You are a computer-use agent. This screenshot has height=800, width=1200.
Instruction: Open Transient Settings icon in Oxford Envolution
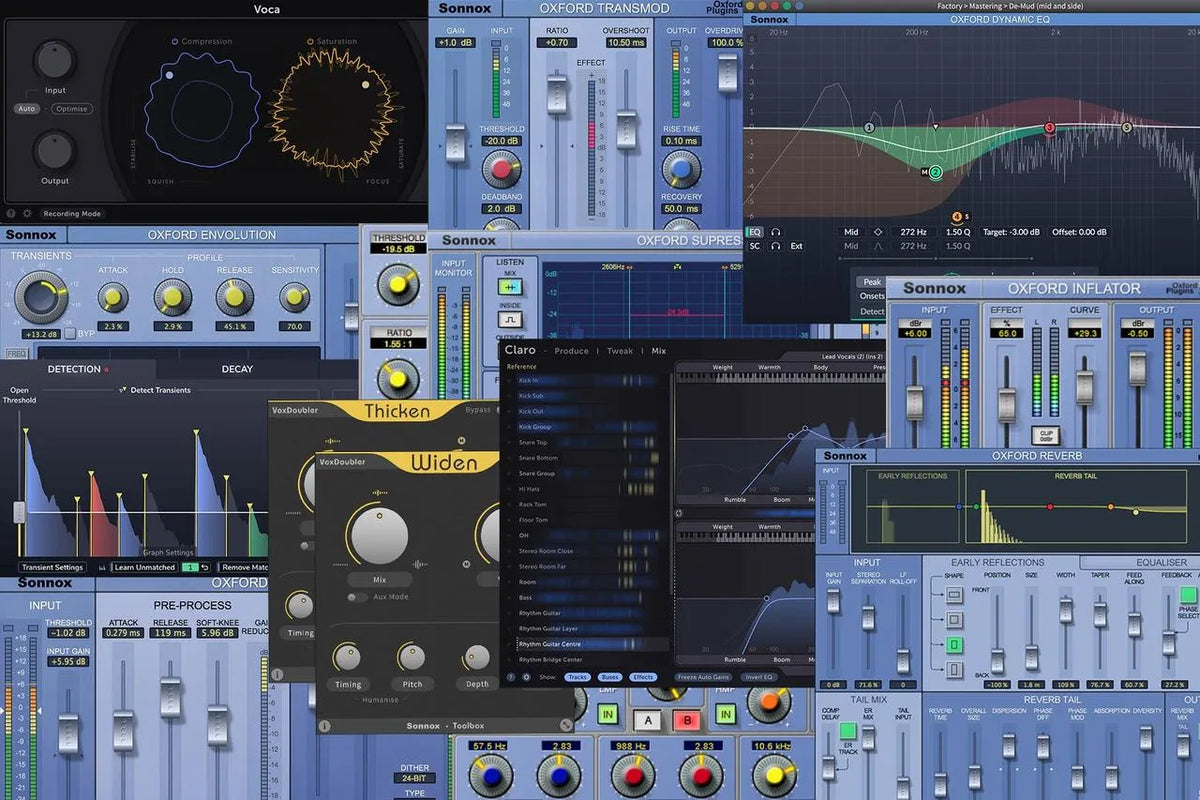[x=52, y=567]
